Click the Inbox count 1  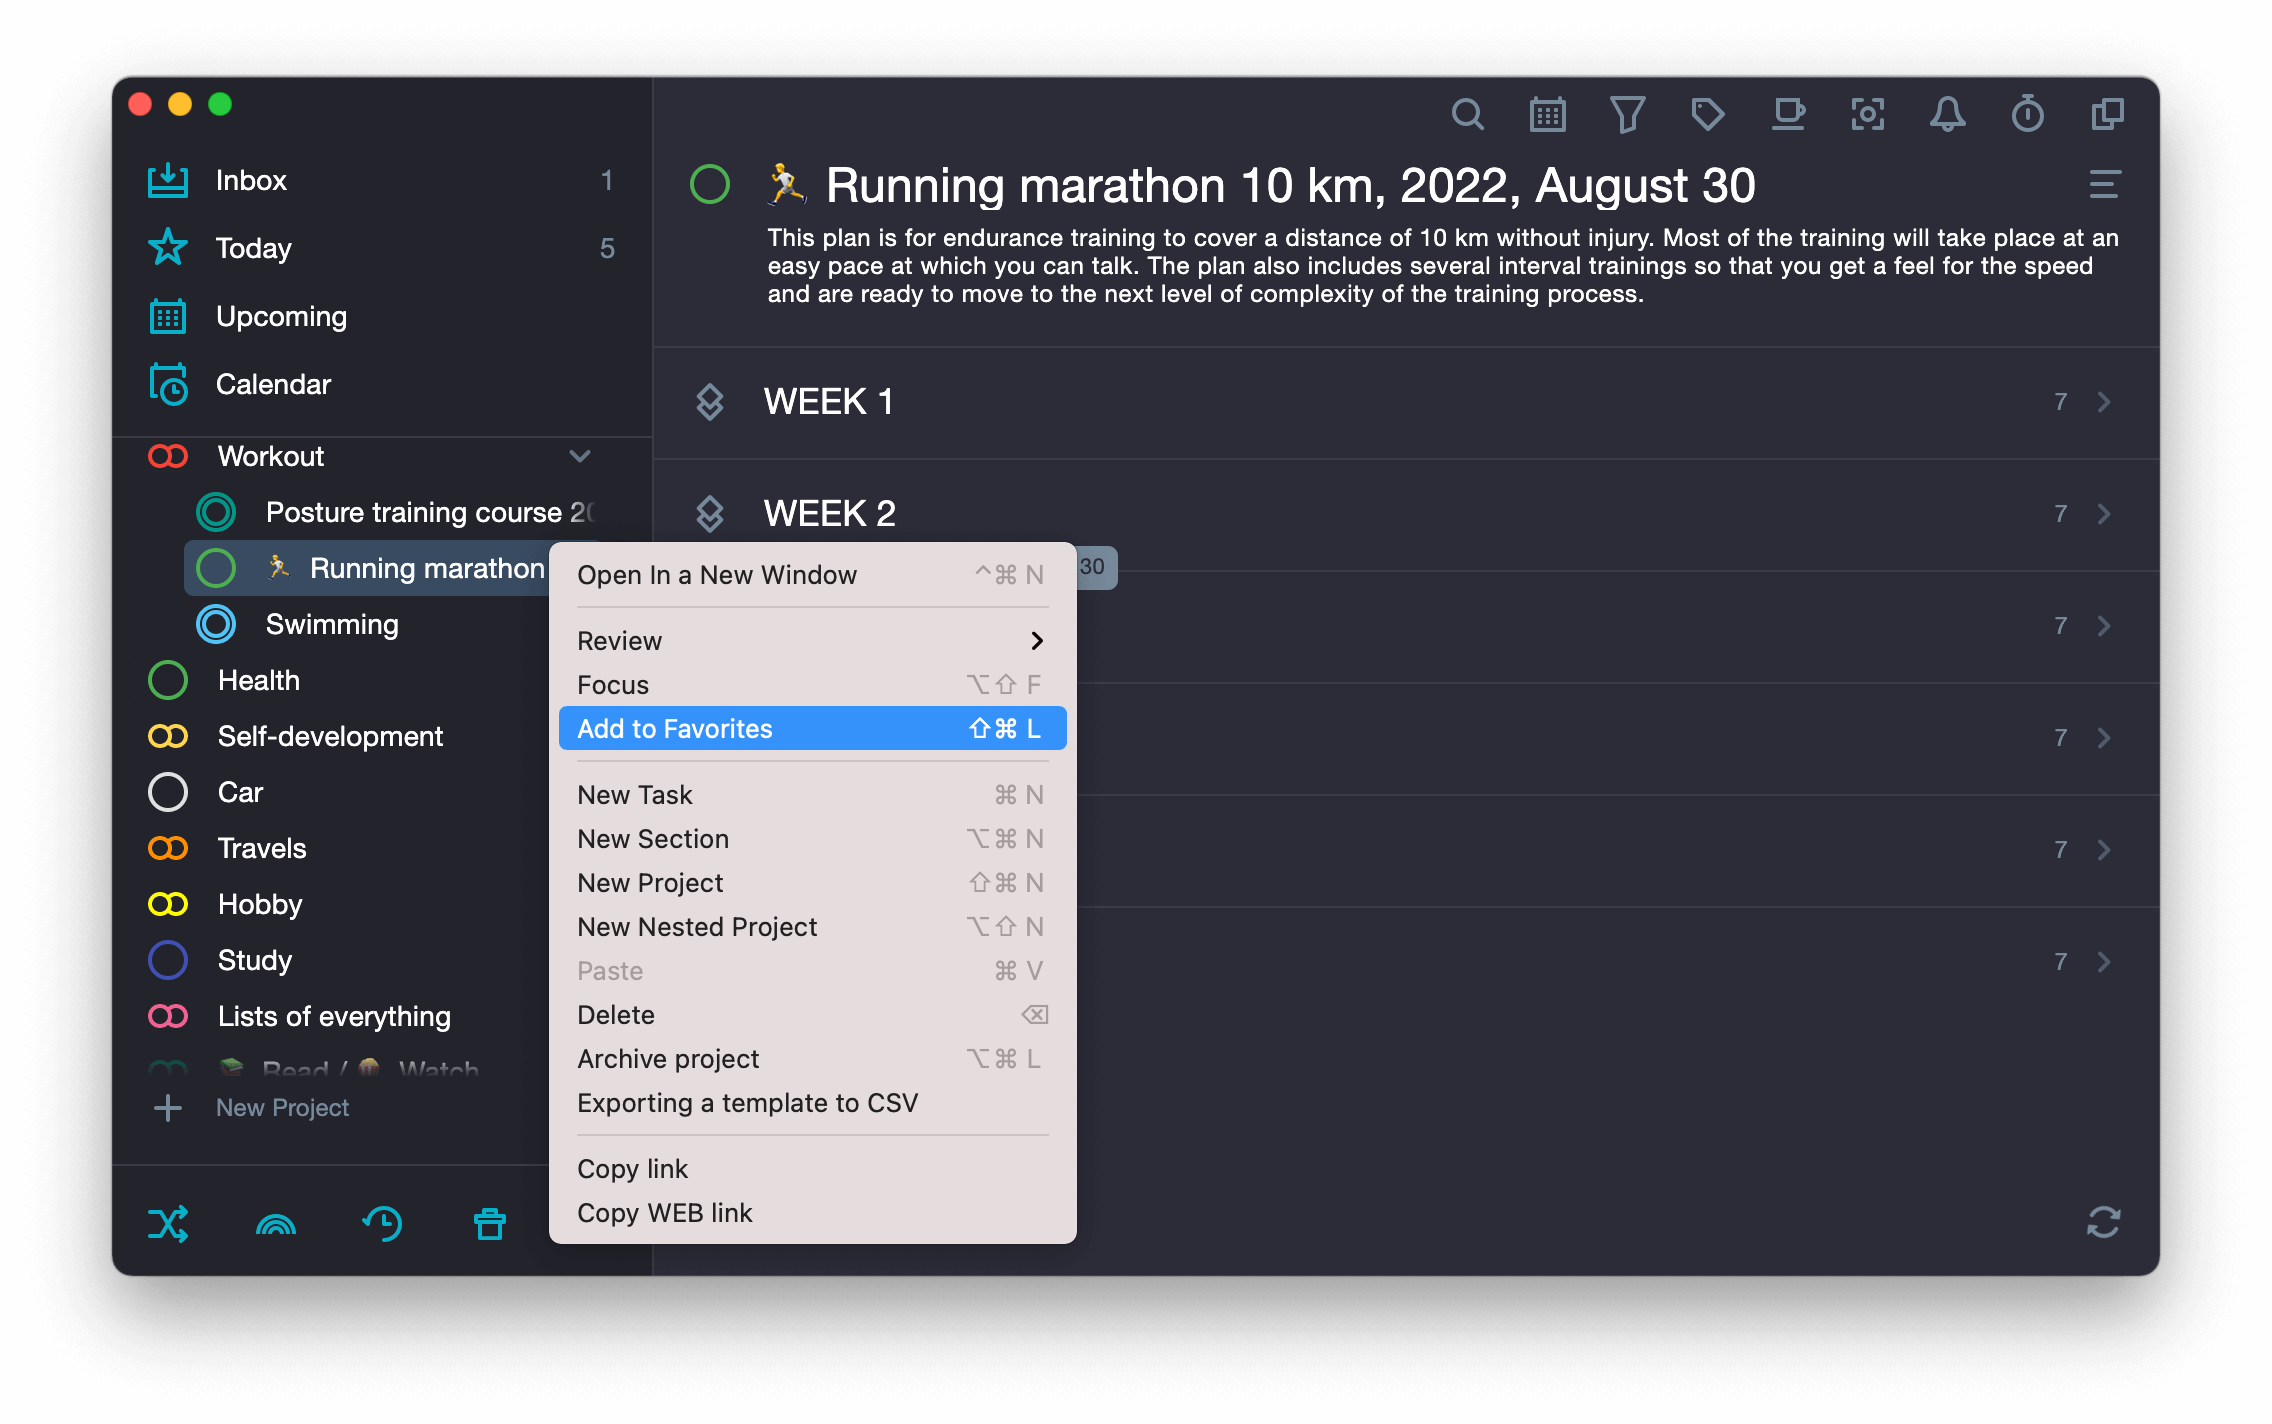click(x=606, y=181)
